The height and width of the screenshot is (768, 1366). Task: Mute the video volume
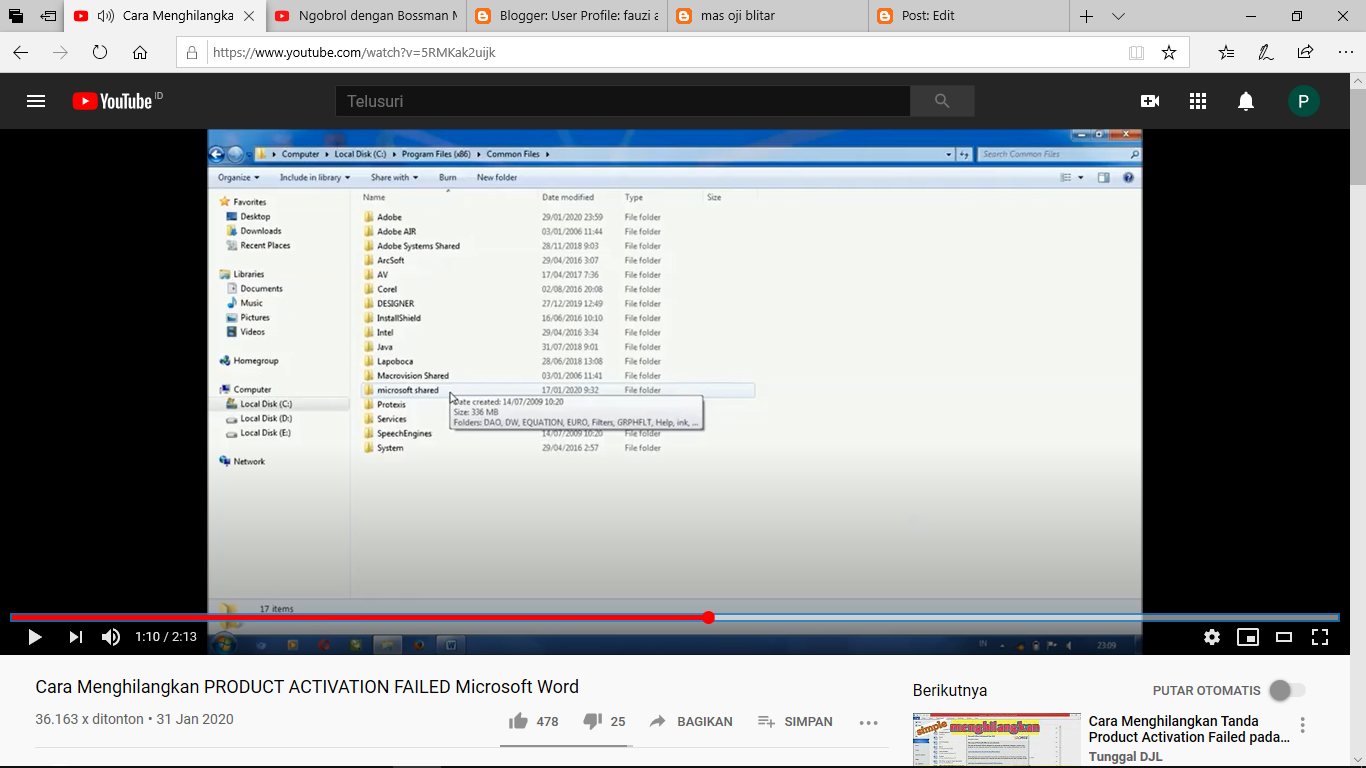[x=111, y=637]
